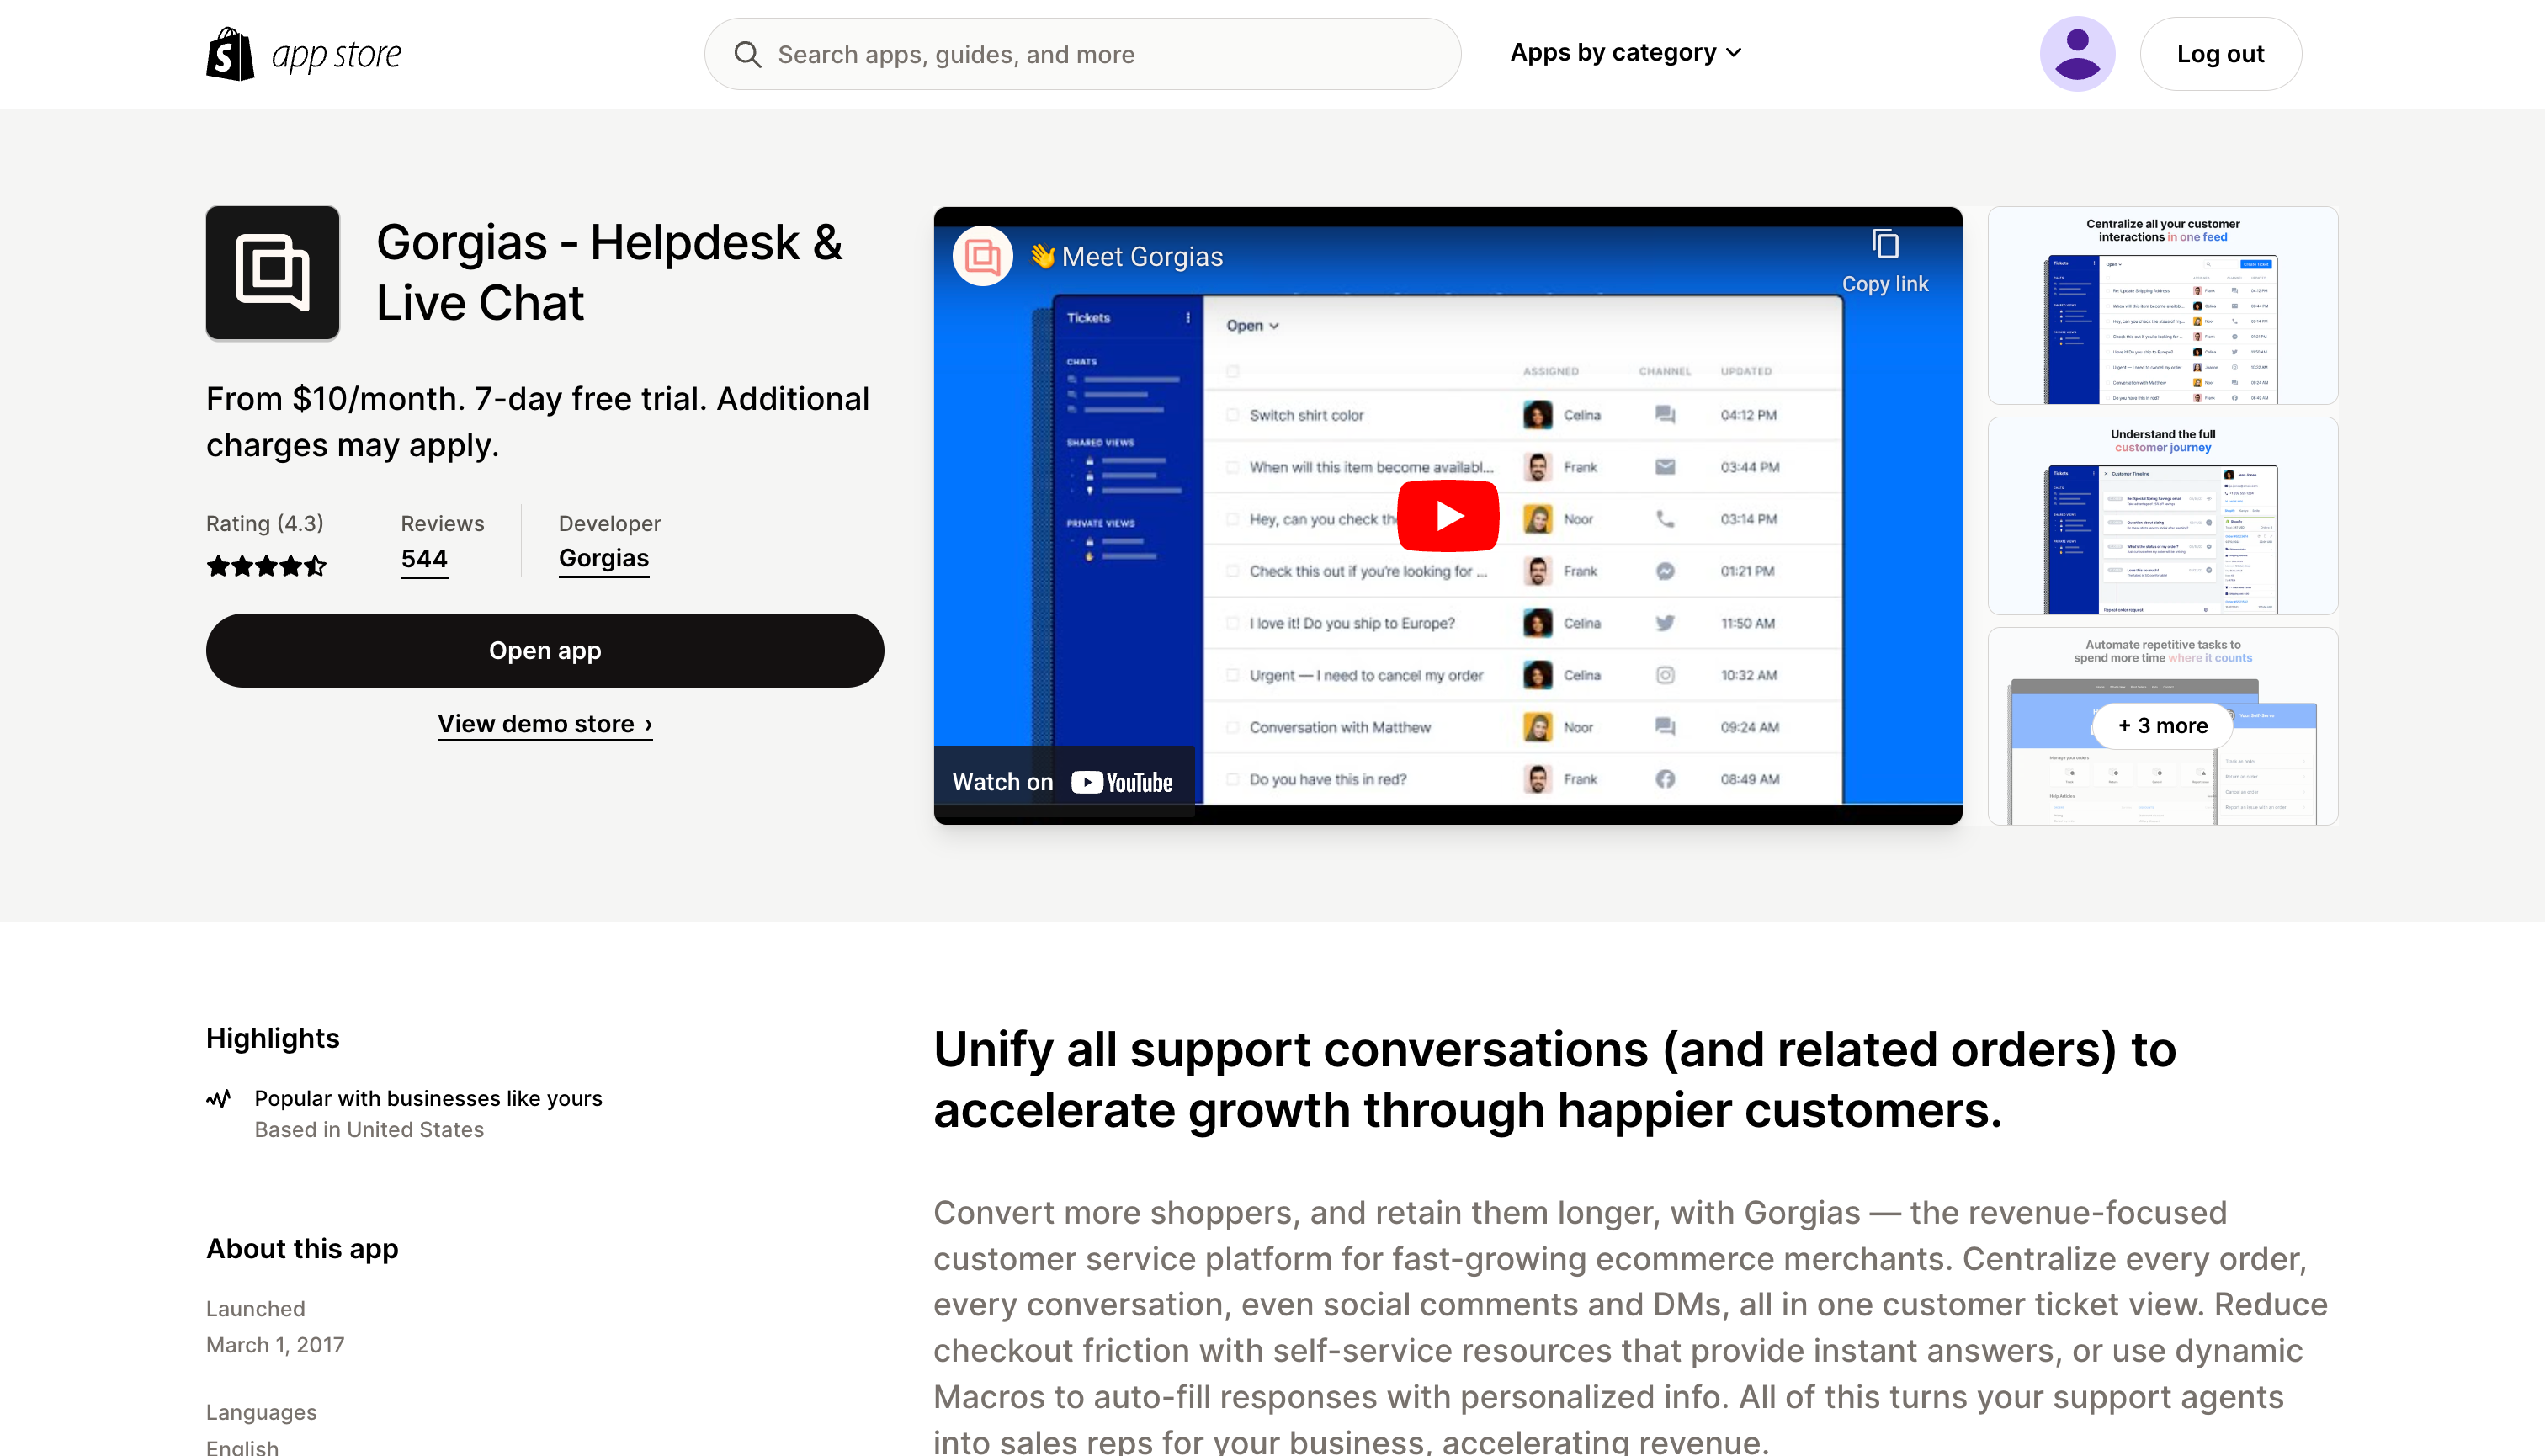Click the YouTube play button icon
The image size is (2545, 1456).
click(x=1448, y=514)
